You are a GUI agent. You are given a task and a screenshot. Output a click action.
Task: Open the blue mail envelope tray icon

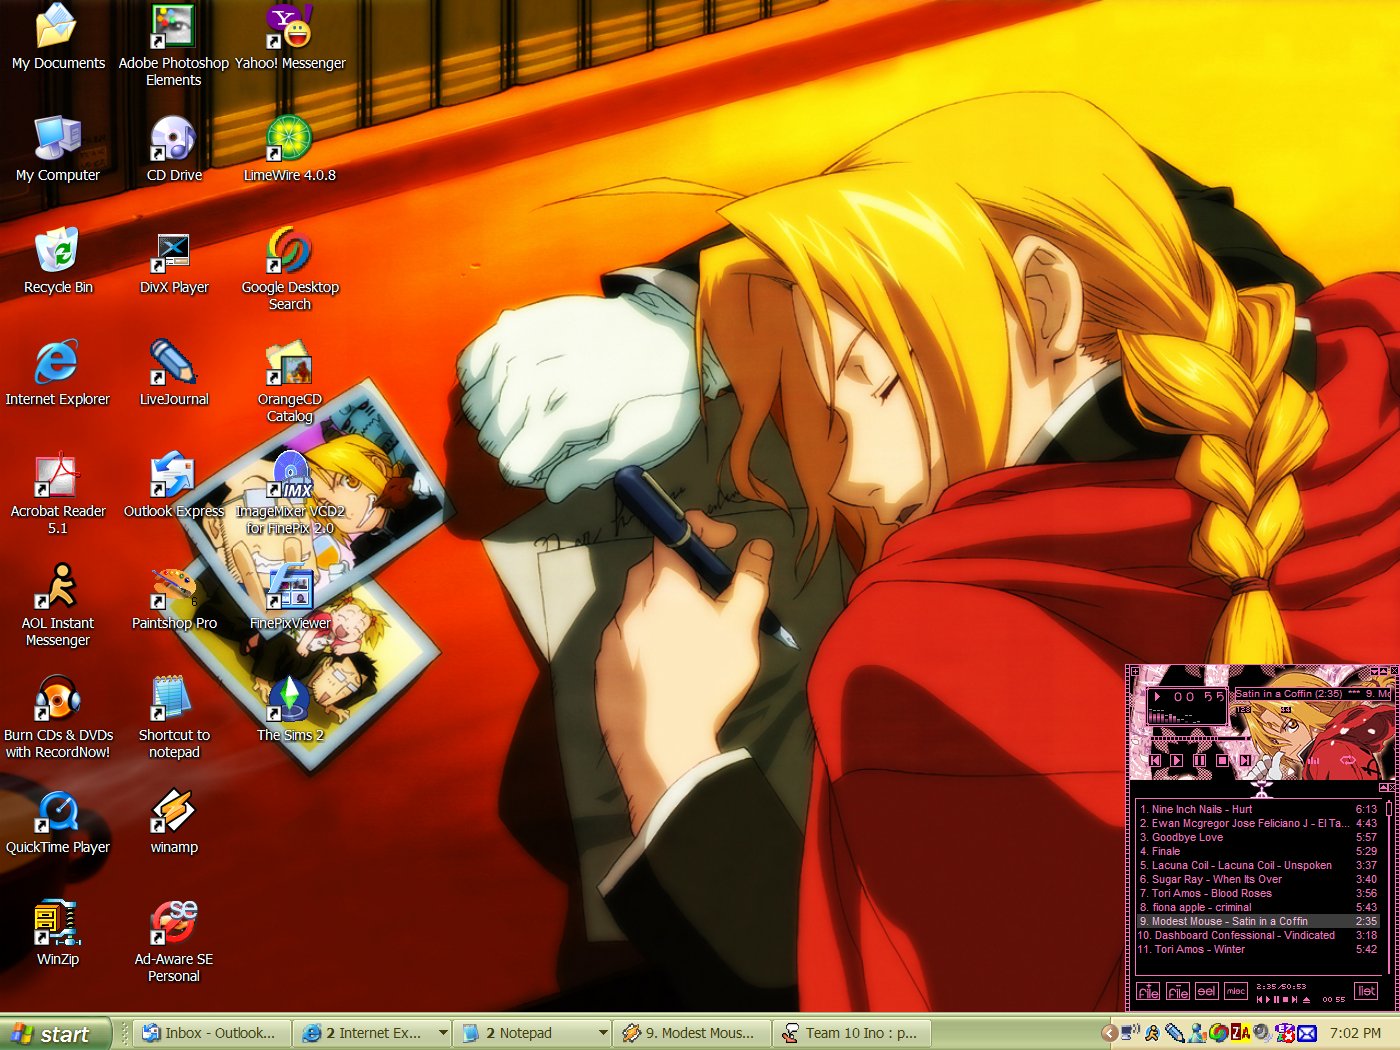tap(1307, 1033)
